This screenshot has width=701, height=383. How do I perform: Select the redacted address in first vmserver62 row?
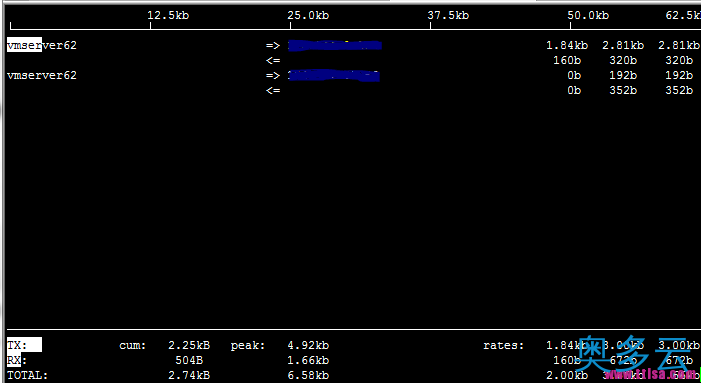[334, 45]
